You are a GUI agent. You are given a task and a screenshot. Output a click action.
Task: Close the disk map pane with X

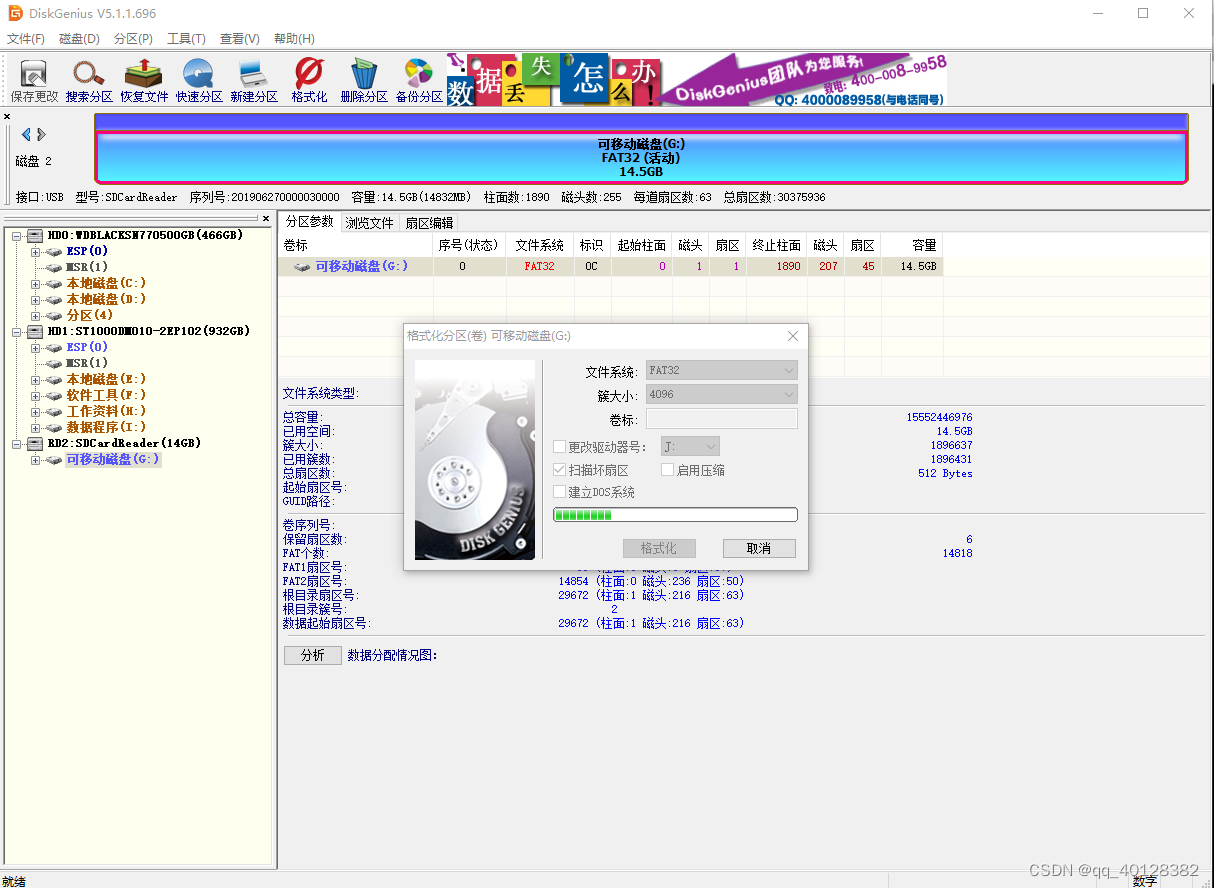tap(7, 117)
